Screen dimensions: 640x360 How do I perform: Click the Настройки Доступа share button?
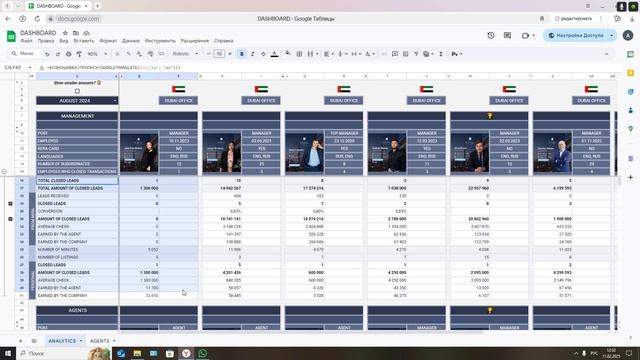(x=576, y=36)
